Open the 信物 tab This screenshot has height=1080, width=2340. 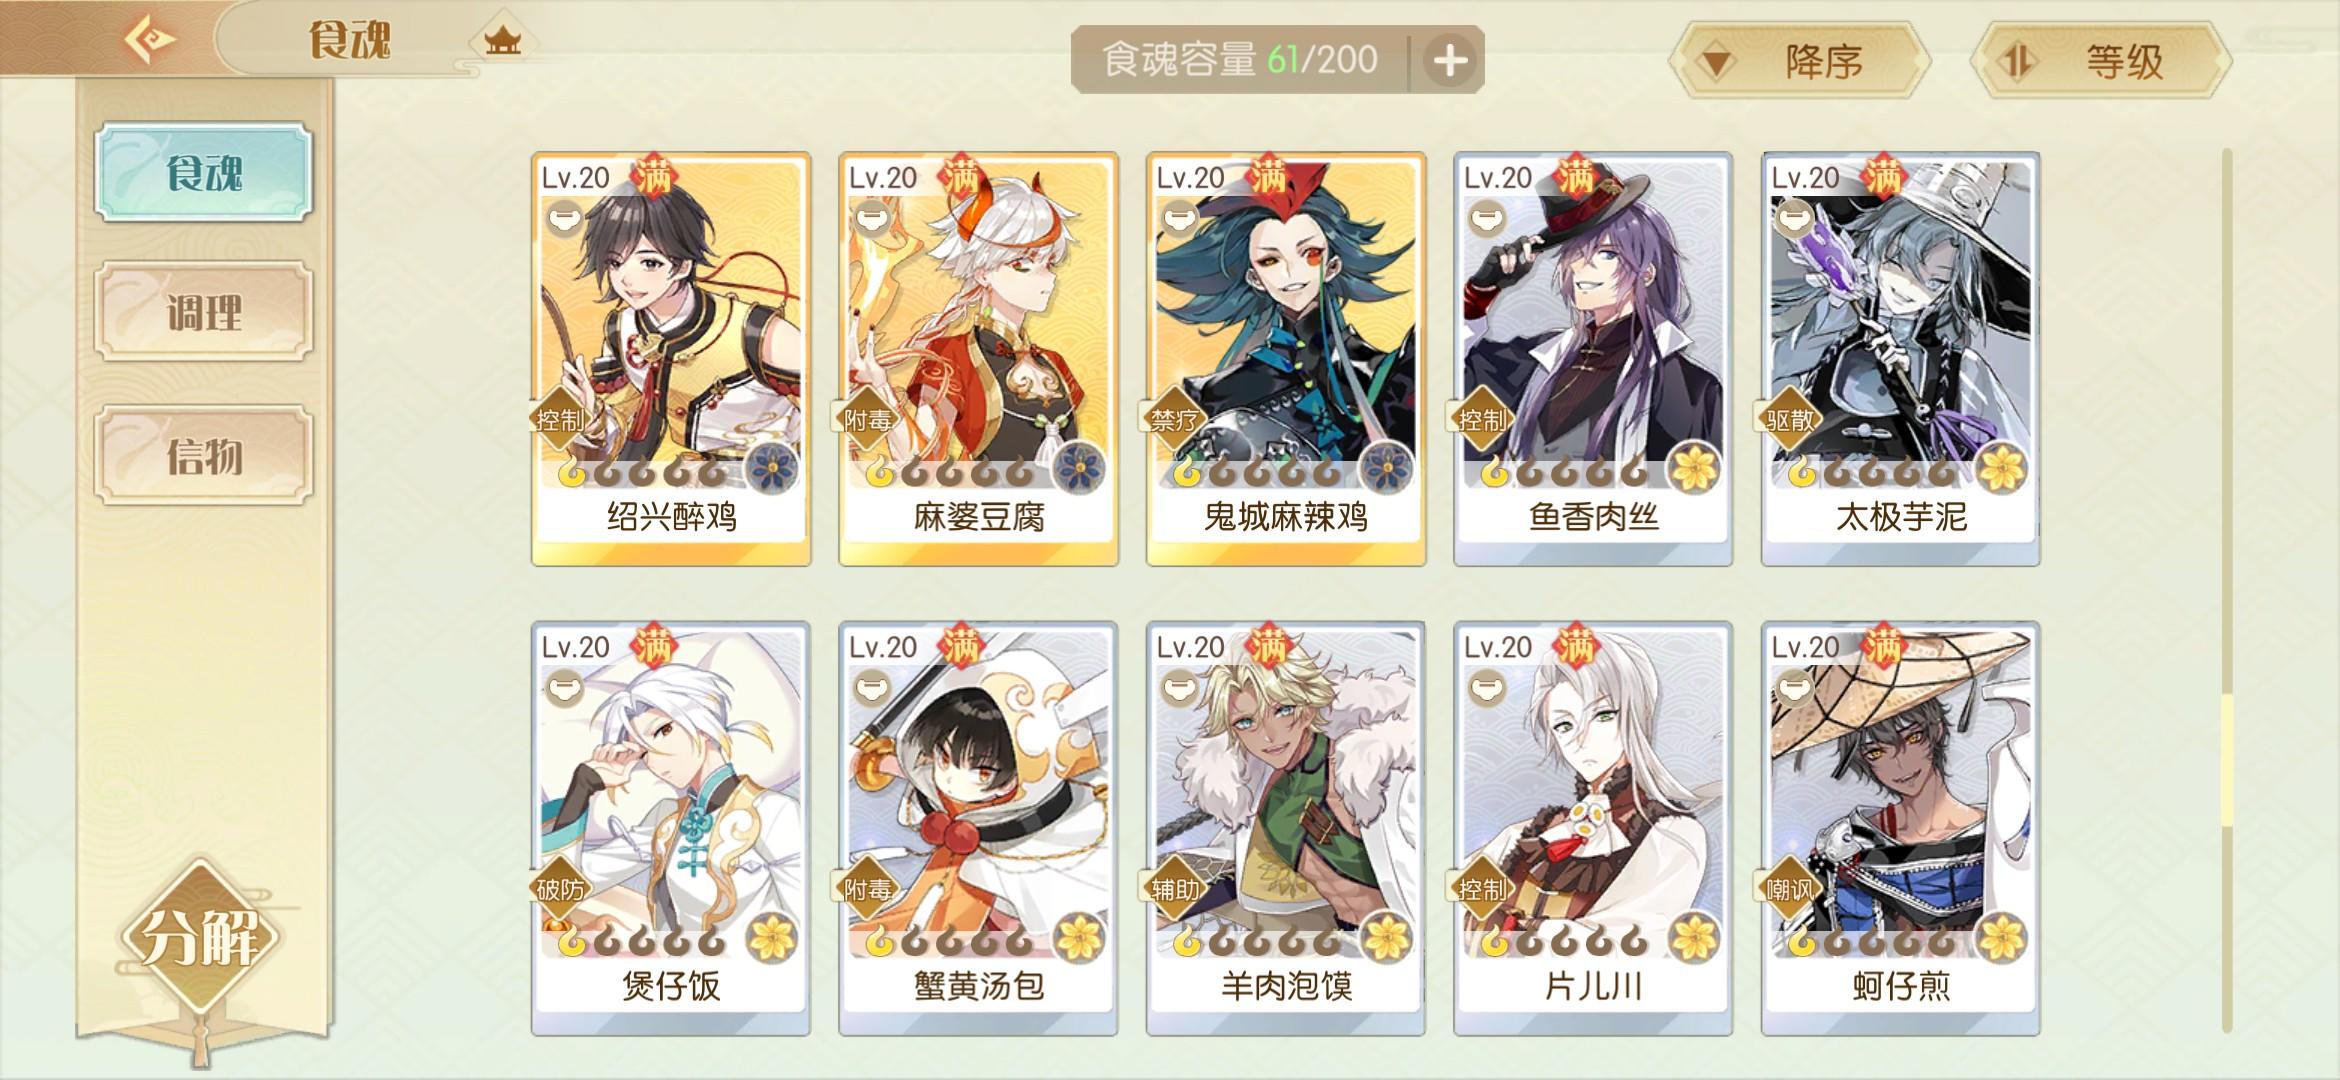point(204,455)
